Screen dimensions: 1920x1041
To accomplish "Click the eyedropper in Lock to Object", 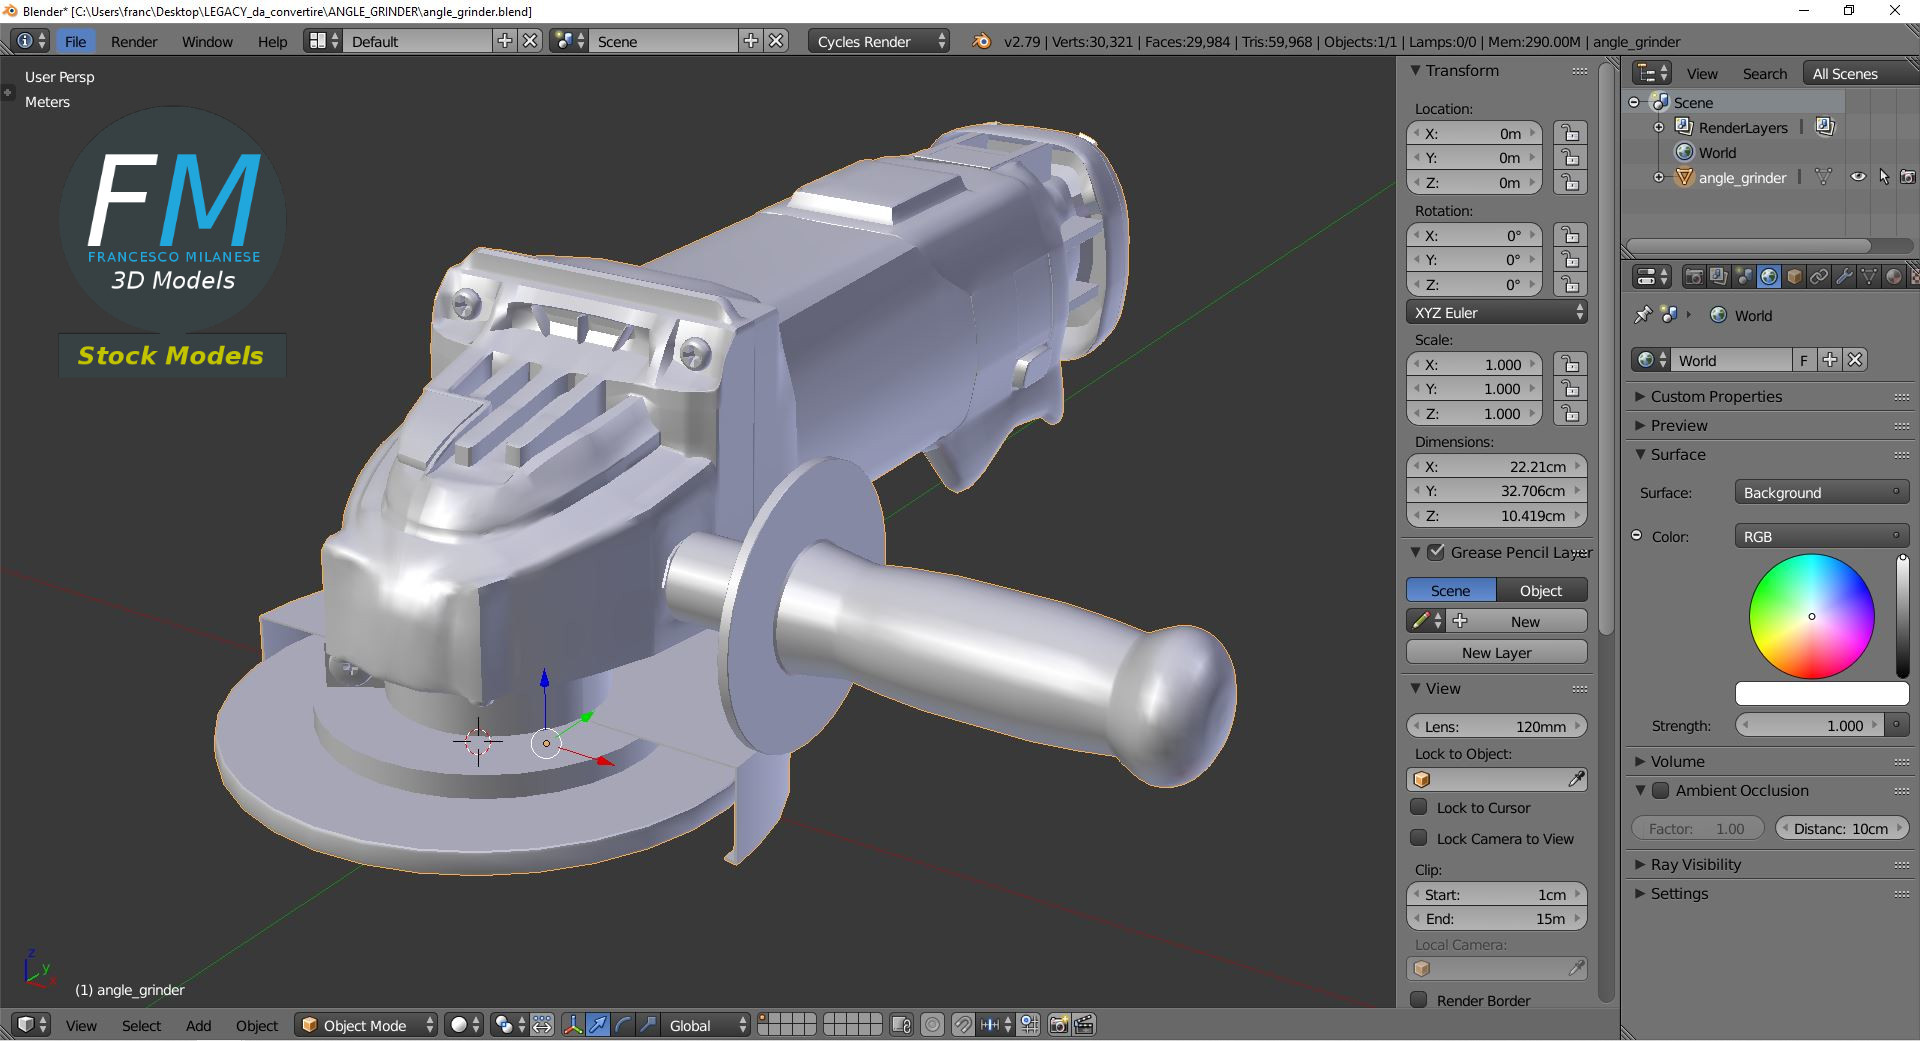I will (1576, 779).
